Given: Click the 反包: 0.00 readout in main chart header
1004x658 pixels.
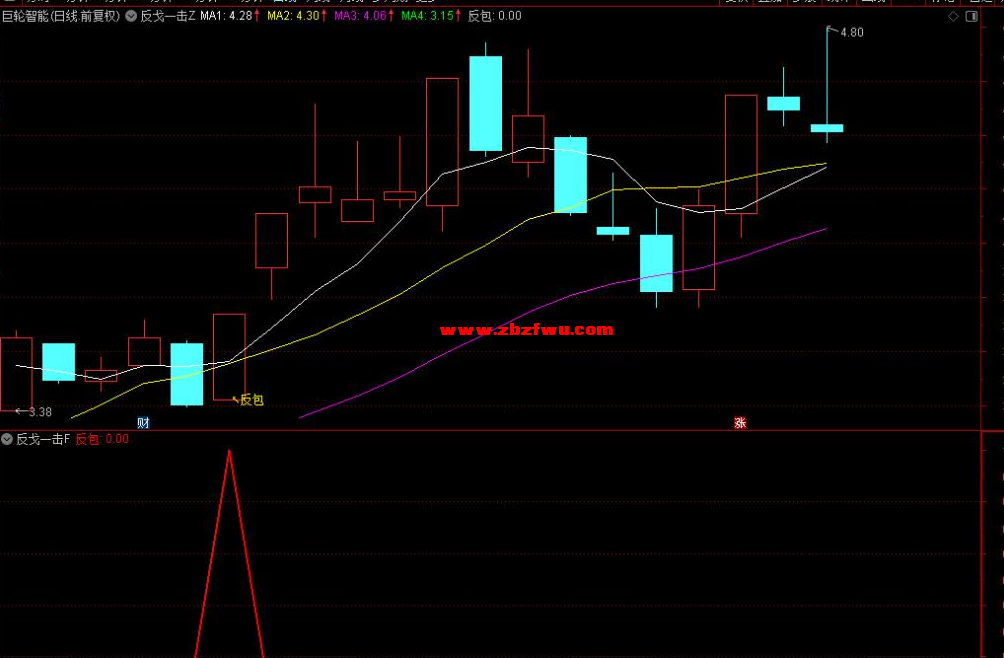Looking at the screenshot, I should 494,16.
